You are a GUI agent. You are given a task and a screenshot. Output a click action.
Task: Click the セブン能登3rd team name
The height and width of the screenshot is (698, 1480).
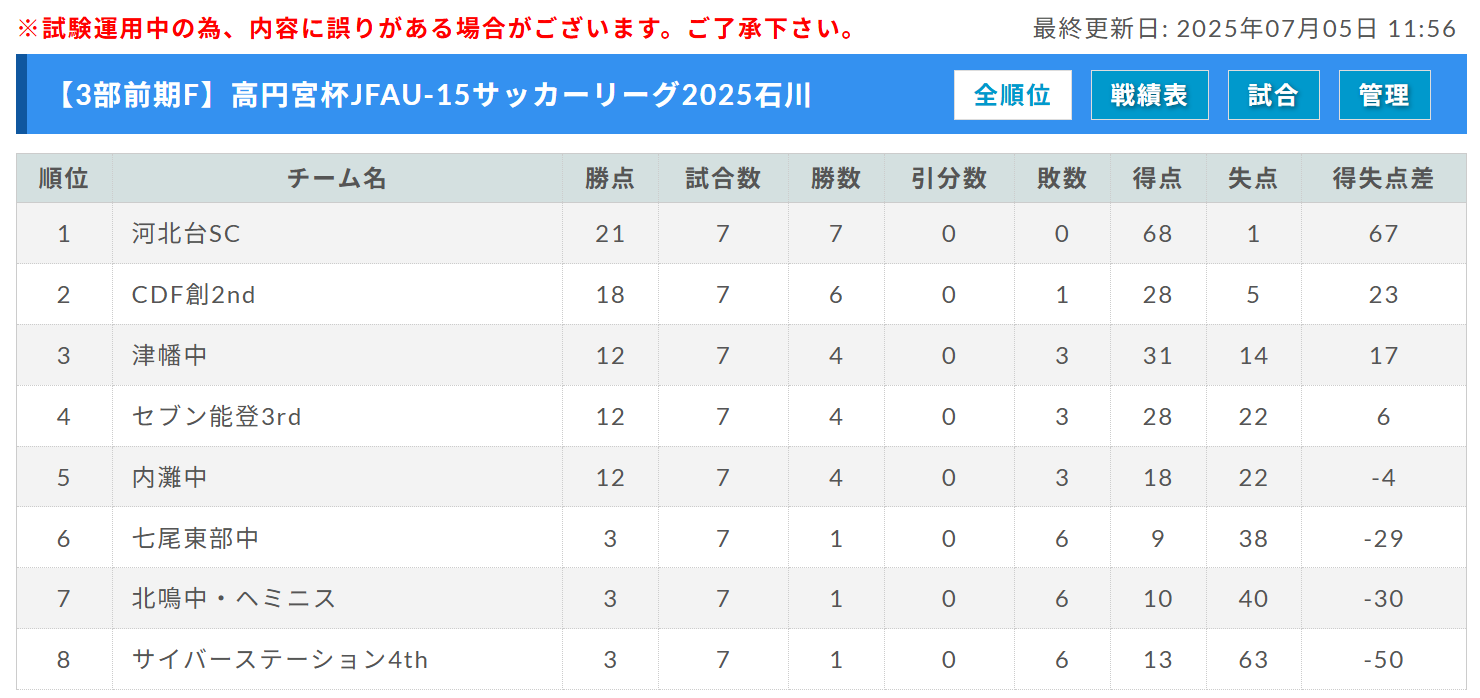[216, 417]
